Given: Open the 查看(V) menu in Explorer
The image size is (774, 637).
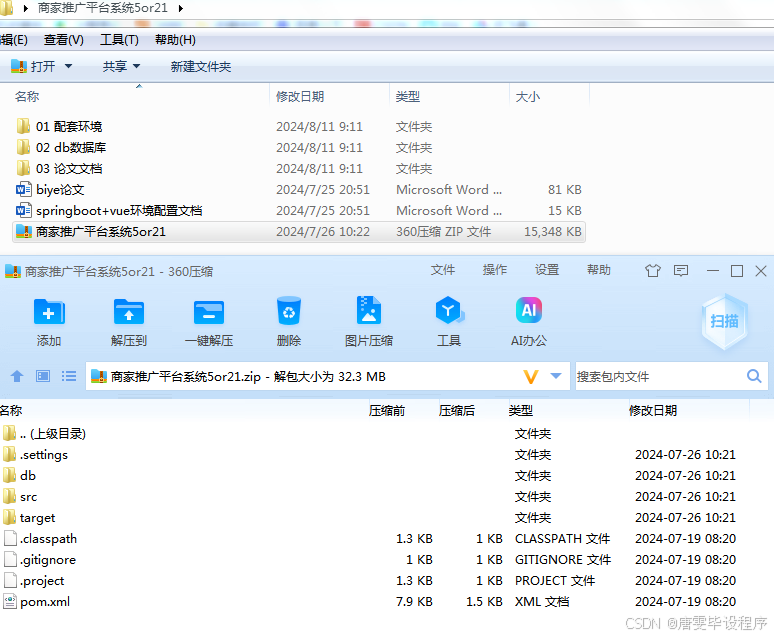Looking at the screenshot, I should pos(64,40).
